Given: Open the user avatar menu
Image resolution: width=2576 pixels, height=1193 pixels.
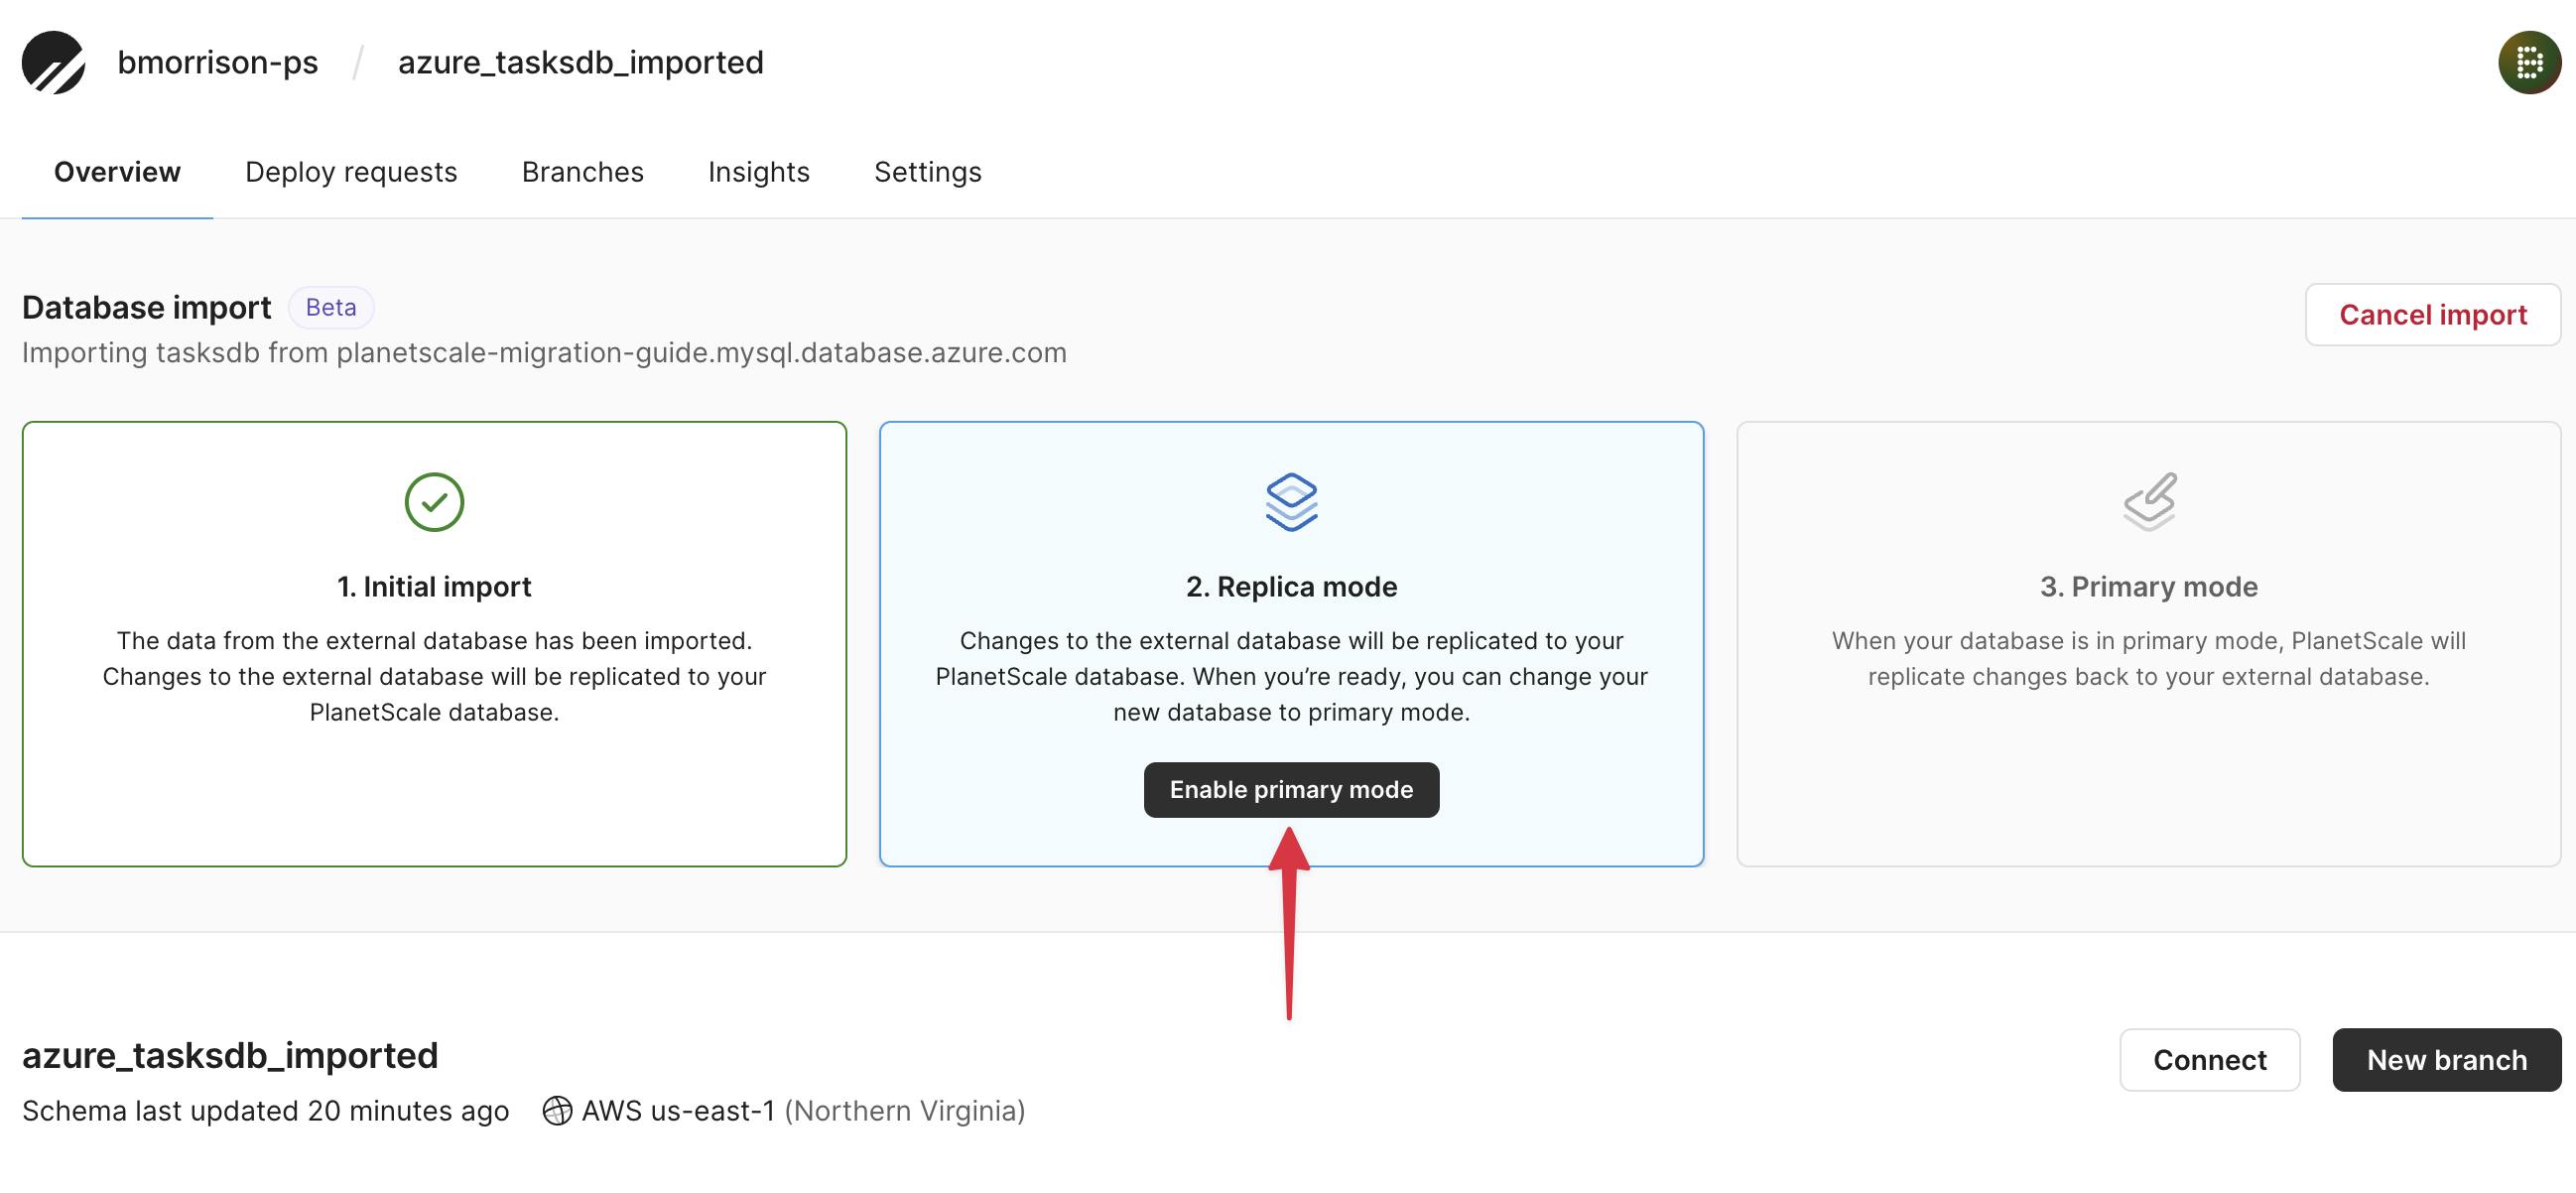Looking at the screenshot, I should click(x=2528, y=62).
